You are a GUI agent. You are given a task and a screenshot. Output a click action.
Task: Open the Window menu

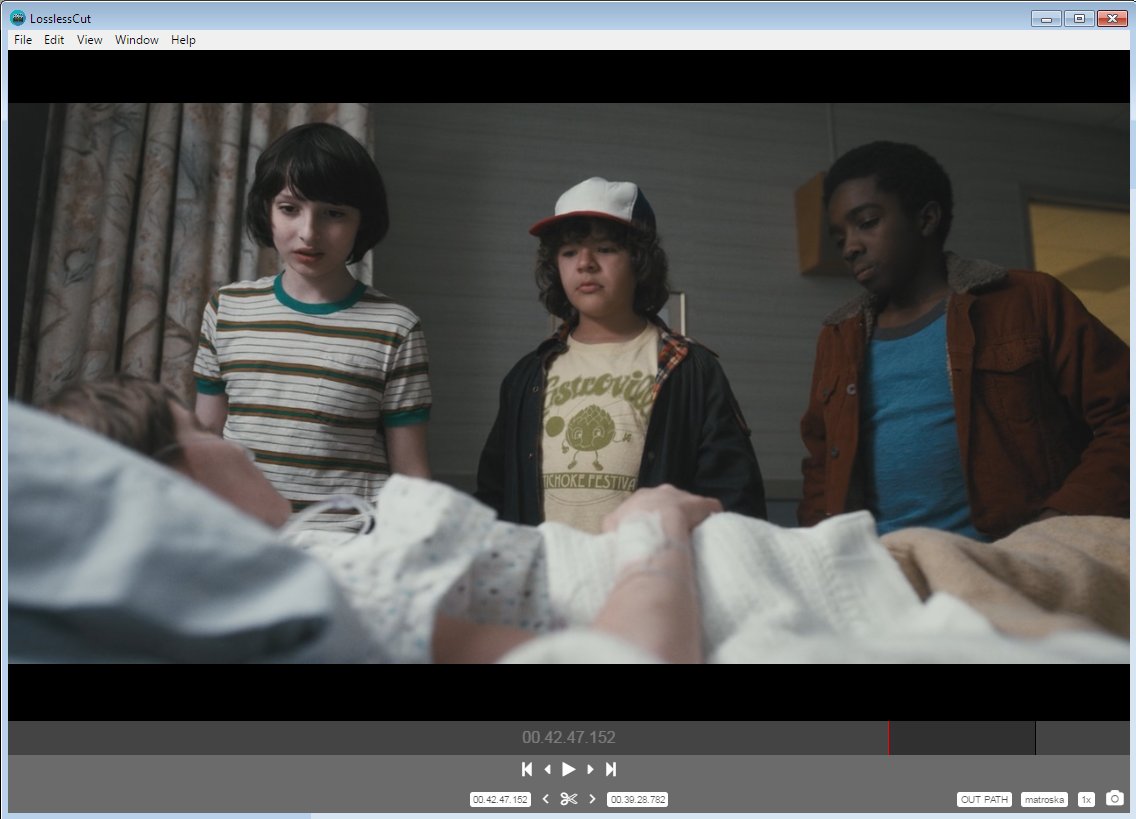tap(137, 40)
